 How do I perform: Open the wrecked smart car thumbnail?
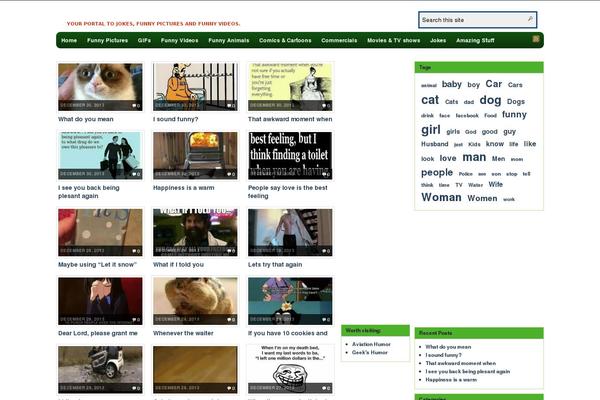(100, 369)
